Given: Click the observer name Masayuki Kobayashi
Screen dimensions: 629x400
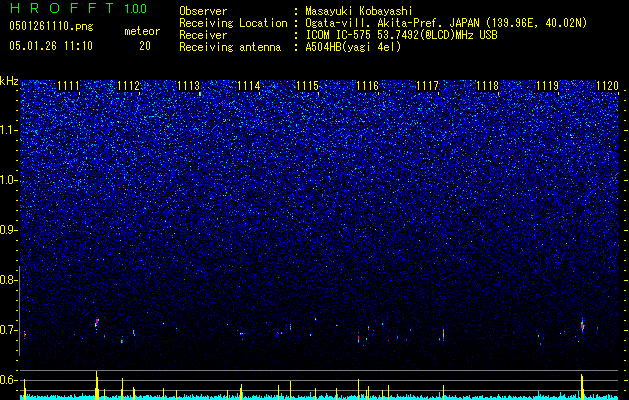Looking at the screenshot, I should [x=359, y=11].
